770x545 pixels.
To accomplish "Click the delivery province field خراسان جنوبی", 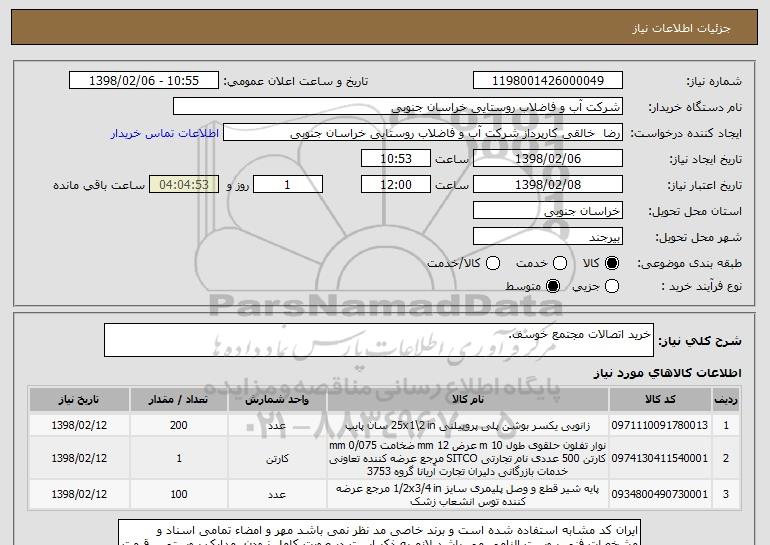I will pos(548,211).
